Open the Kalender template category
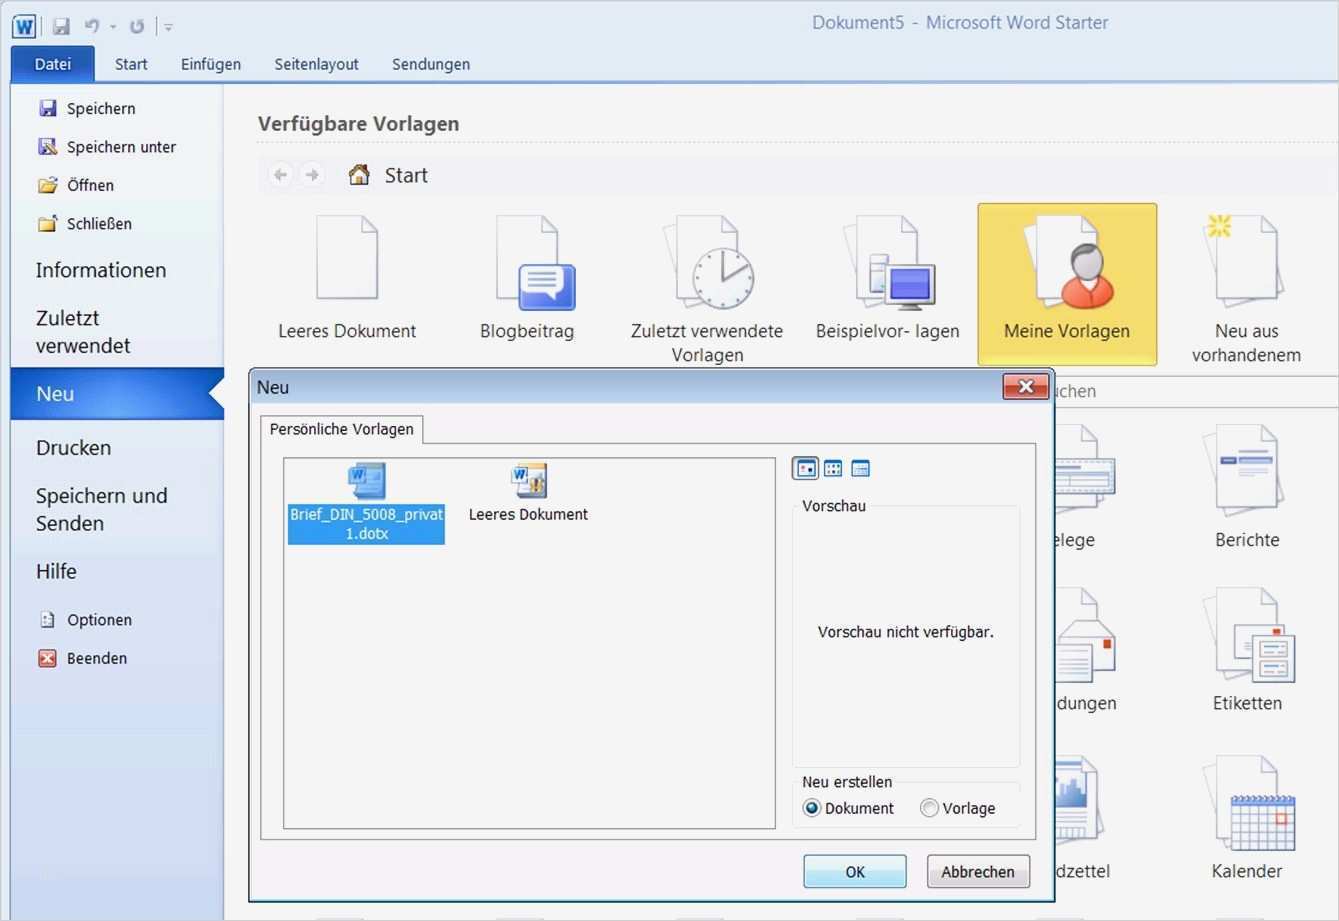Image resolution: width=1339 pixels, height=921 pixels. pos(1247,818)
